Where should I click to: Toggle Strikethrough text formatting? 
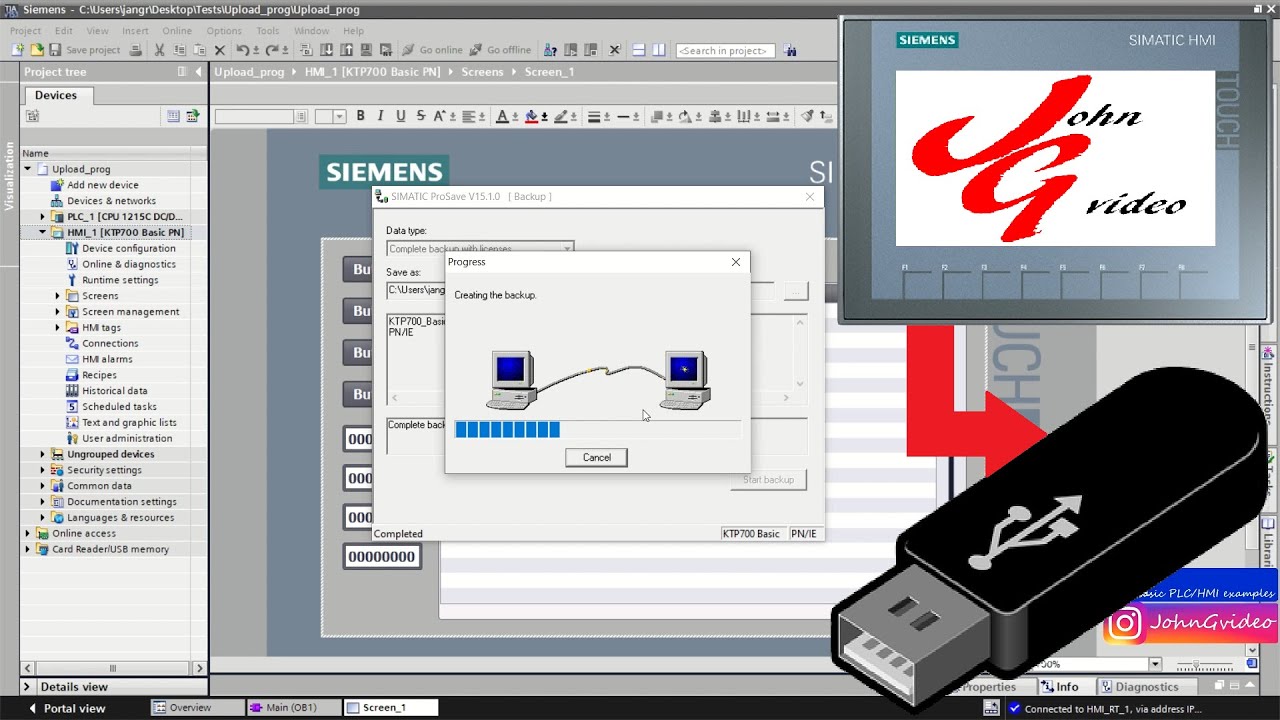420,117
